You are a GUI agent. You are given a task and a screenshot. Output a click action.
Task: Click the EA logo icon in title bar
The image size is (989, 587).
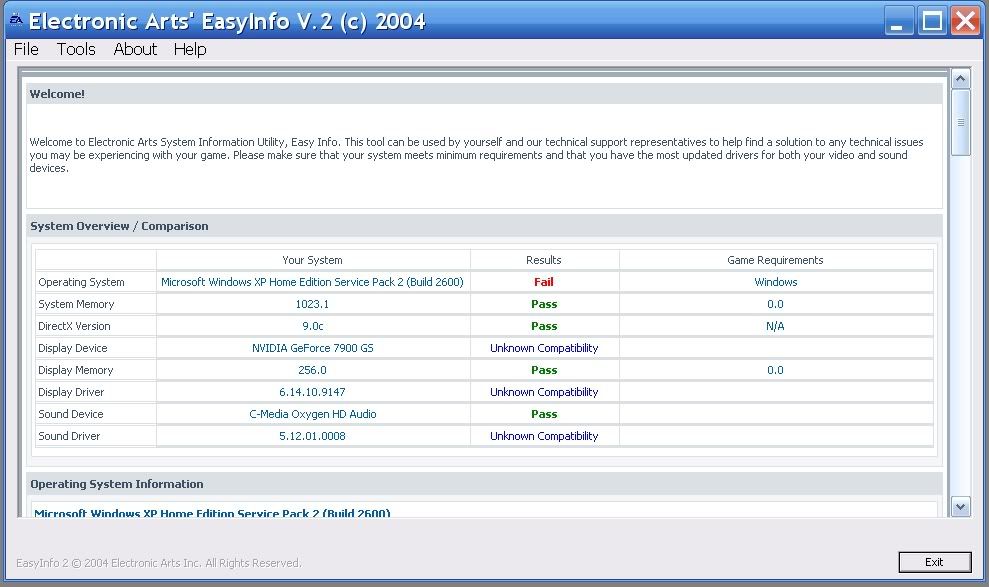[x=16, y=20]
